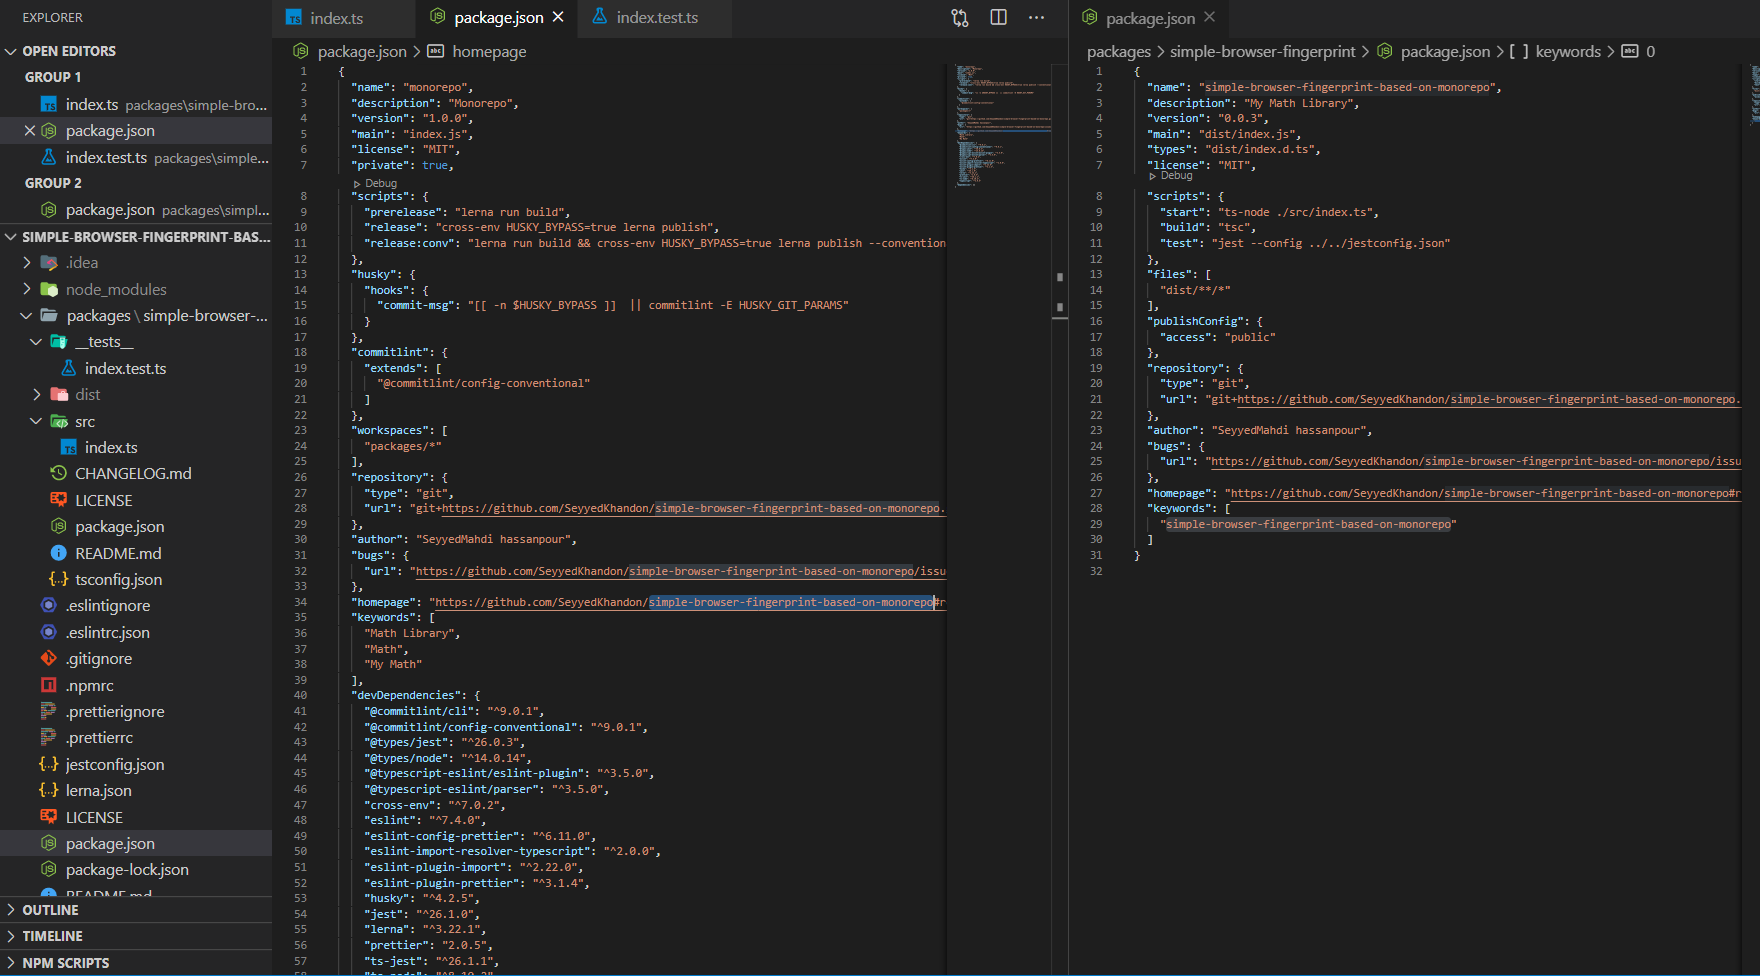
Task: Open Changes compare icon in editor toolbar
Action: click(960, 18)
